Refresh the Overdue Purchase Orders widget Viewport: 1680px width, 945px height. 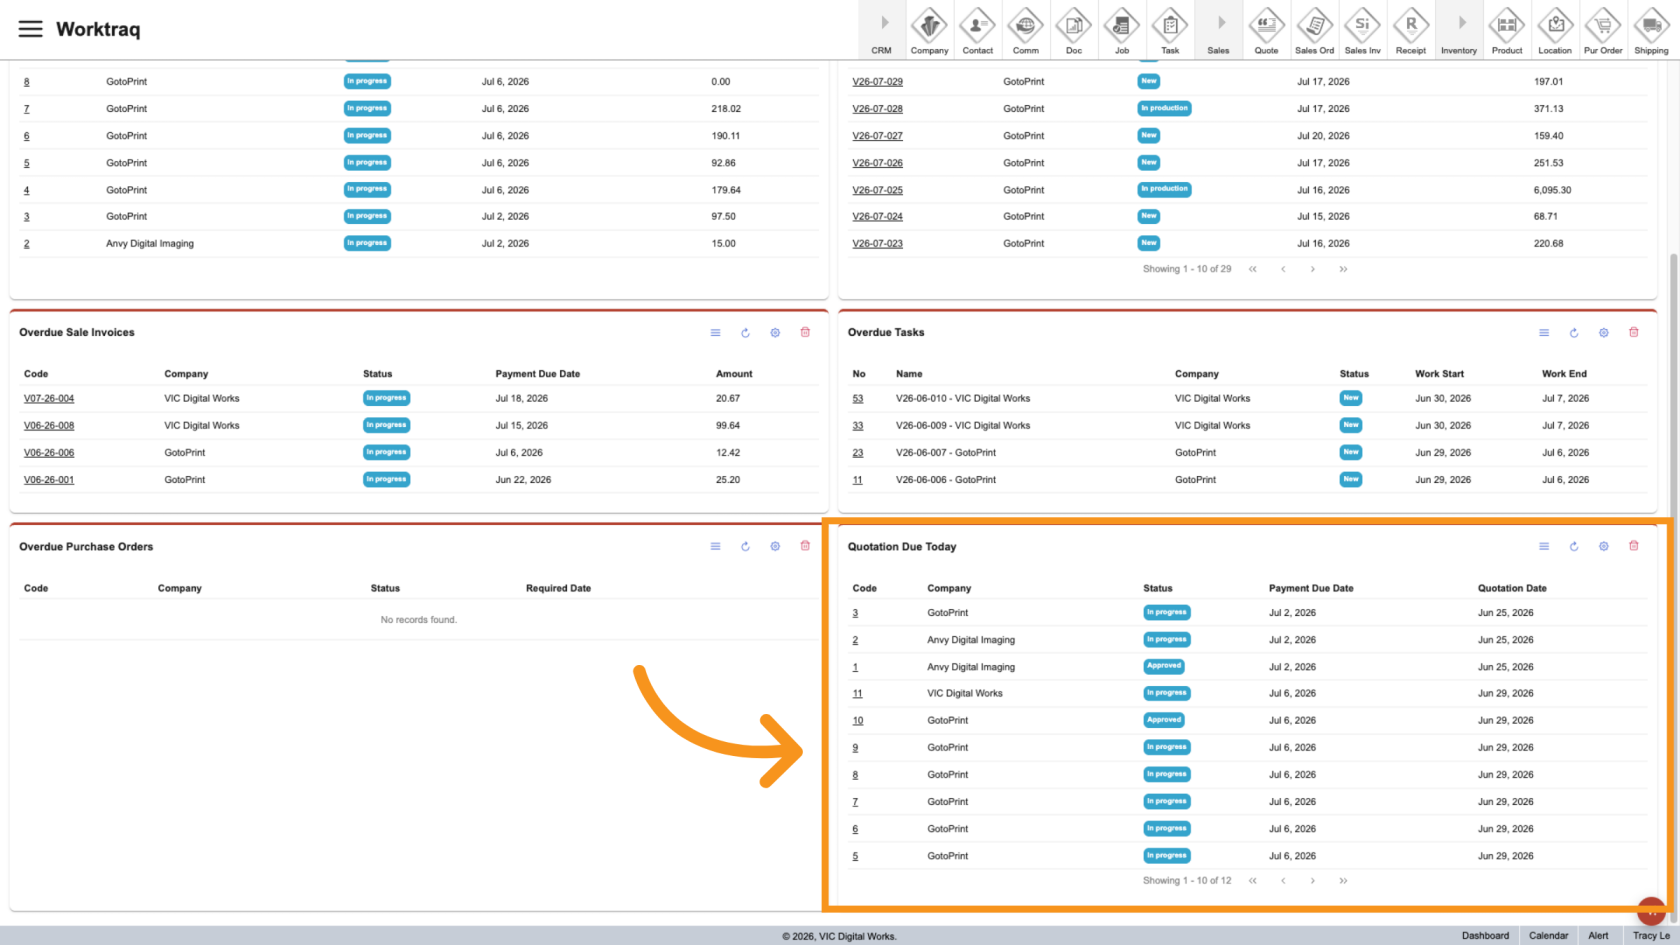coord(745,547)
